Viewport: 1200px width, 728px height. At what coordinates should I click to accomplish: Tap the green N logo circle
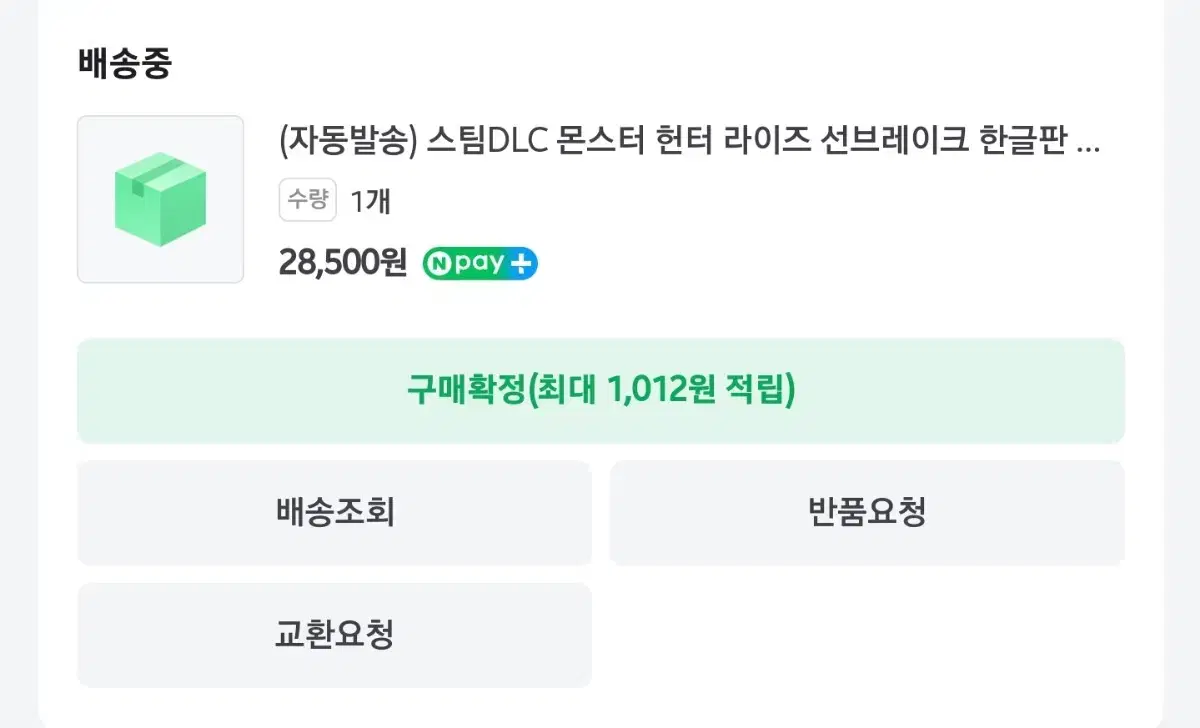(438, 264)
